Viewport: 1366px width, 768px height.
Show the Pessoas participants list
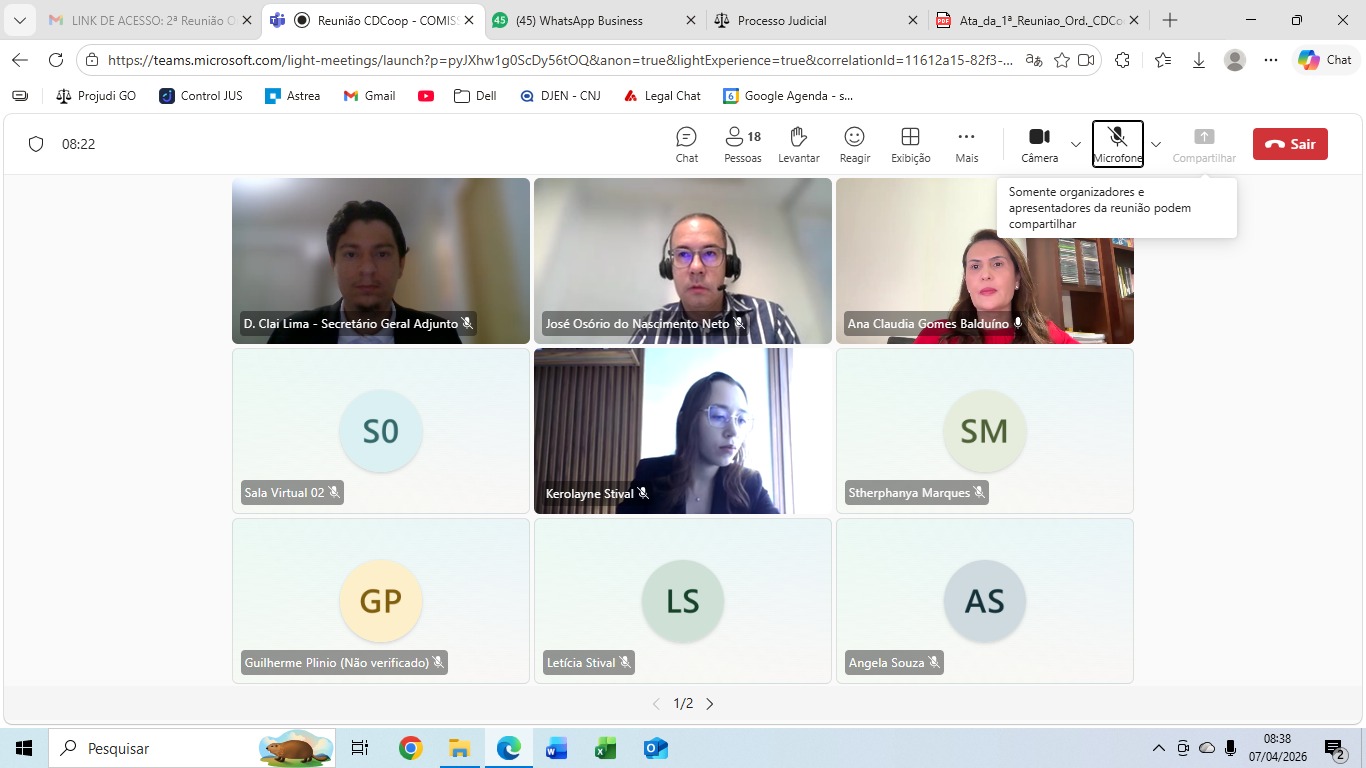point(742,144)
